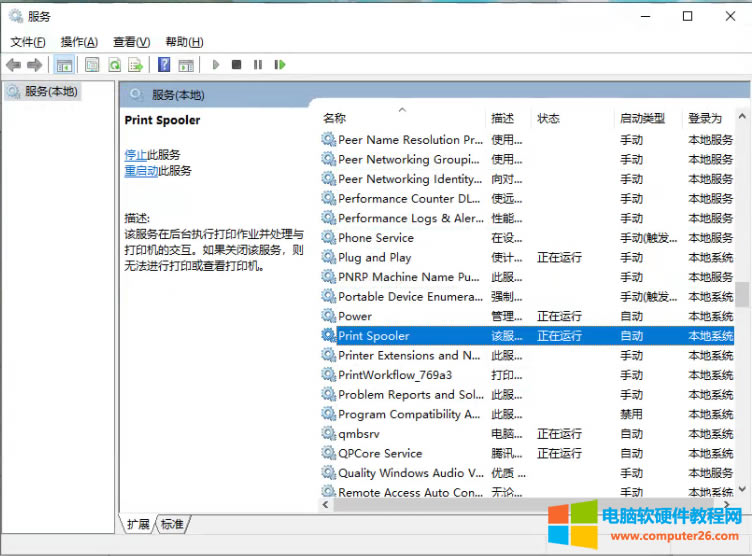Open the 文件(F) menu
Image resolution: width=752 pixels, height=556 pixels.
click(28, 42)
